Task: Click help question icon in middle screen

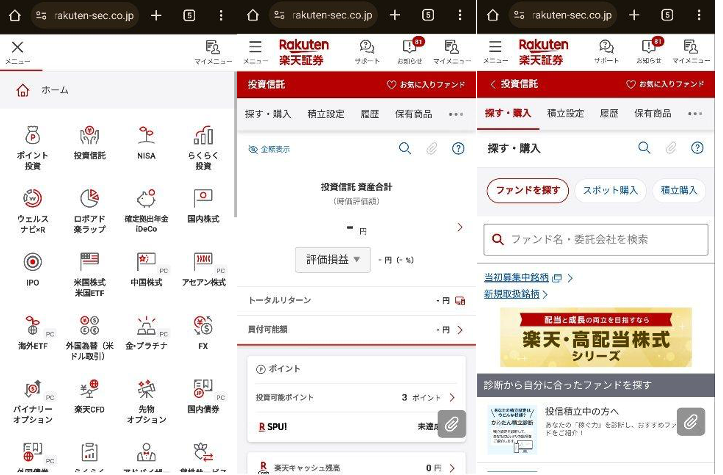Action: [x=458, y=148]
